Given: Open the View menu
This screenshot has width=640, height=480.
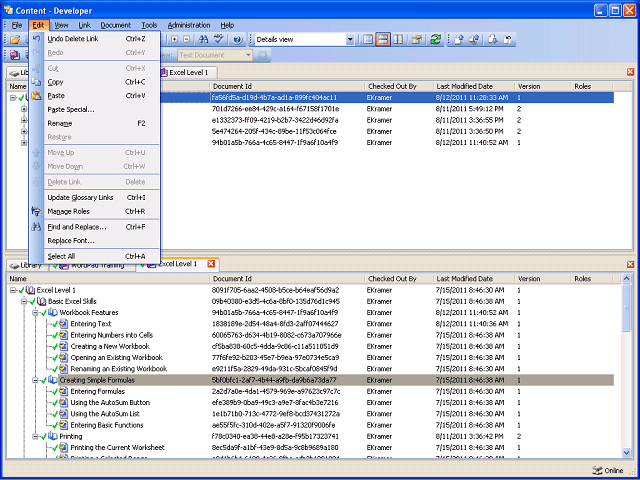Looking at the screenshot, I should (x=61, y=25).
